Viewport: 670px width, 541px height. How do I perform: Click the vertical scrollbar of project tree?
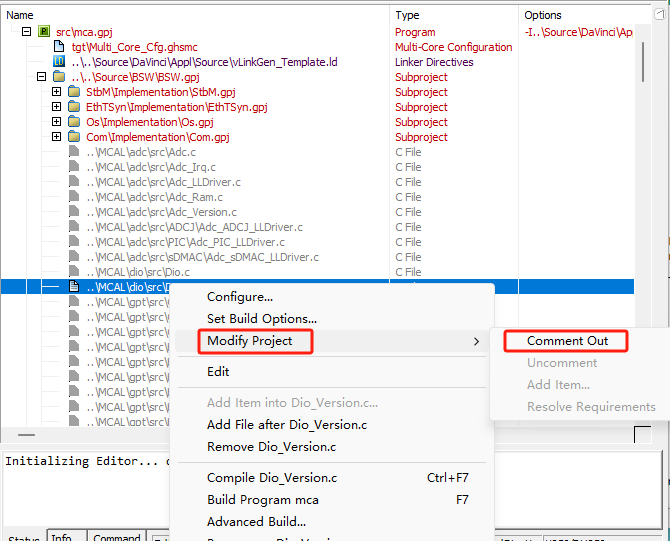[644, 200]
